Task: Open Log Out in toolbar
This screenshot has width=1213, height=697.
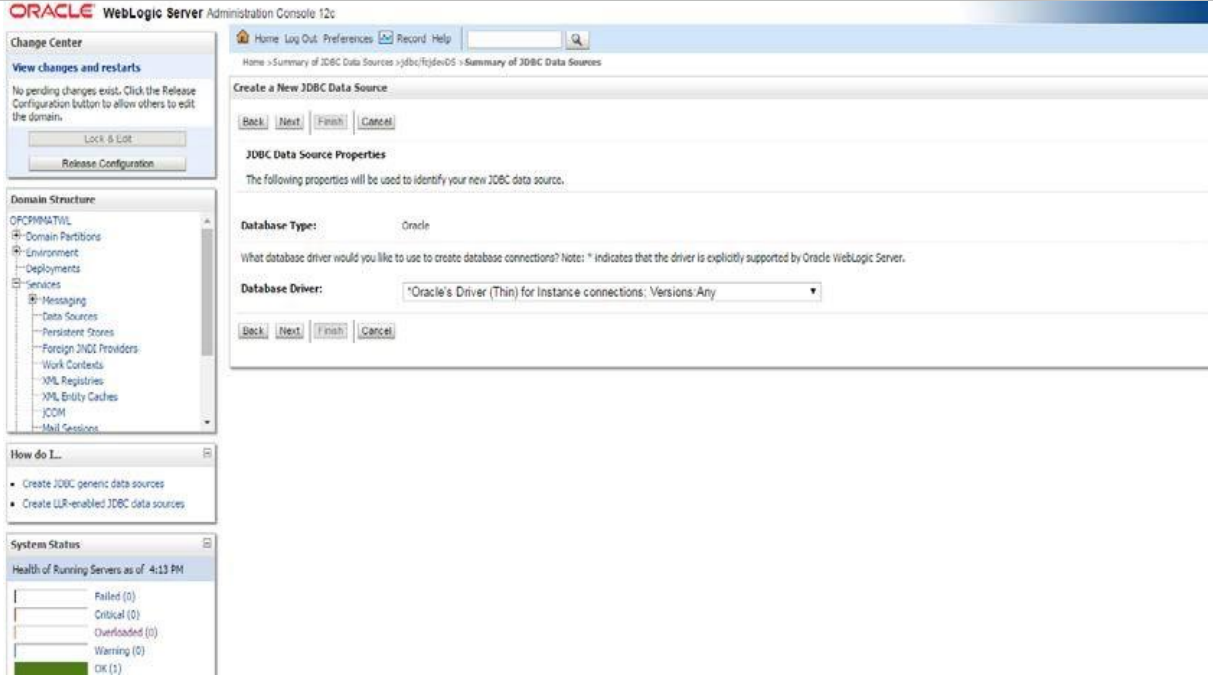Action: coord(303,39)
